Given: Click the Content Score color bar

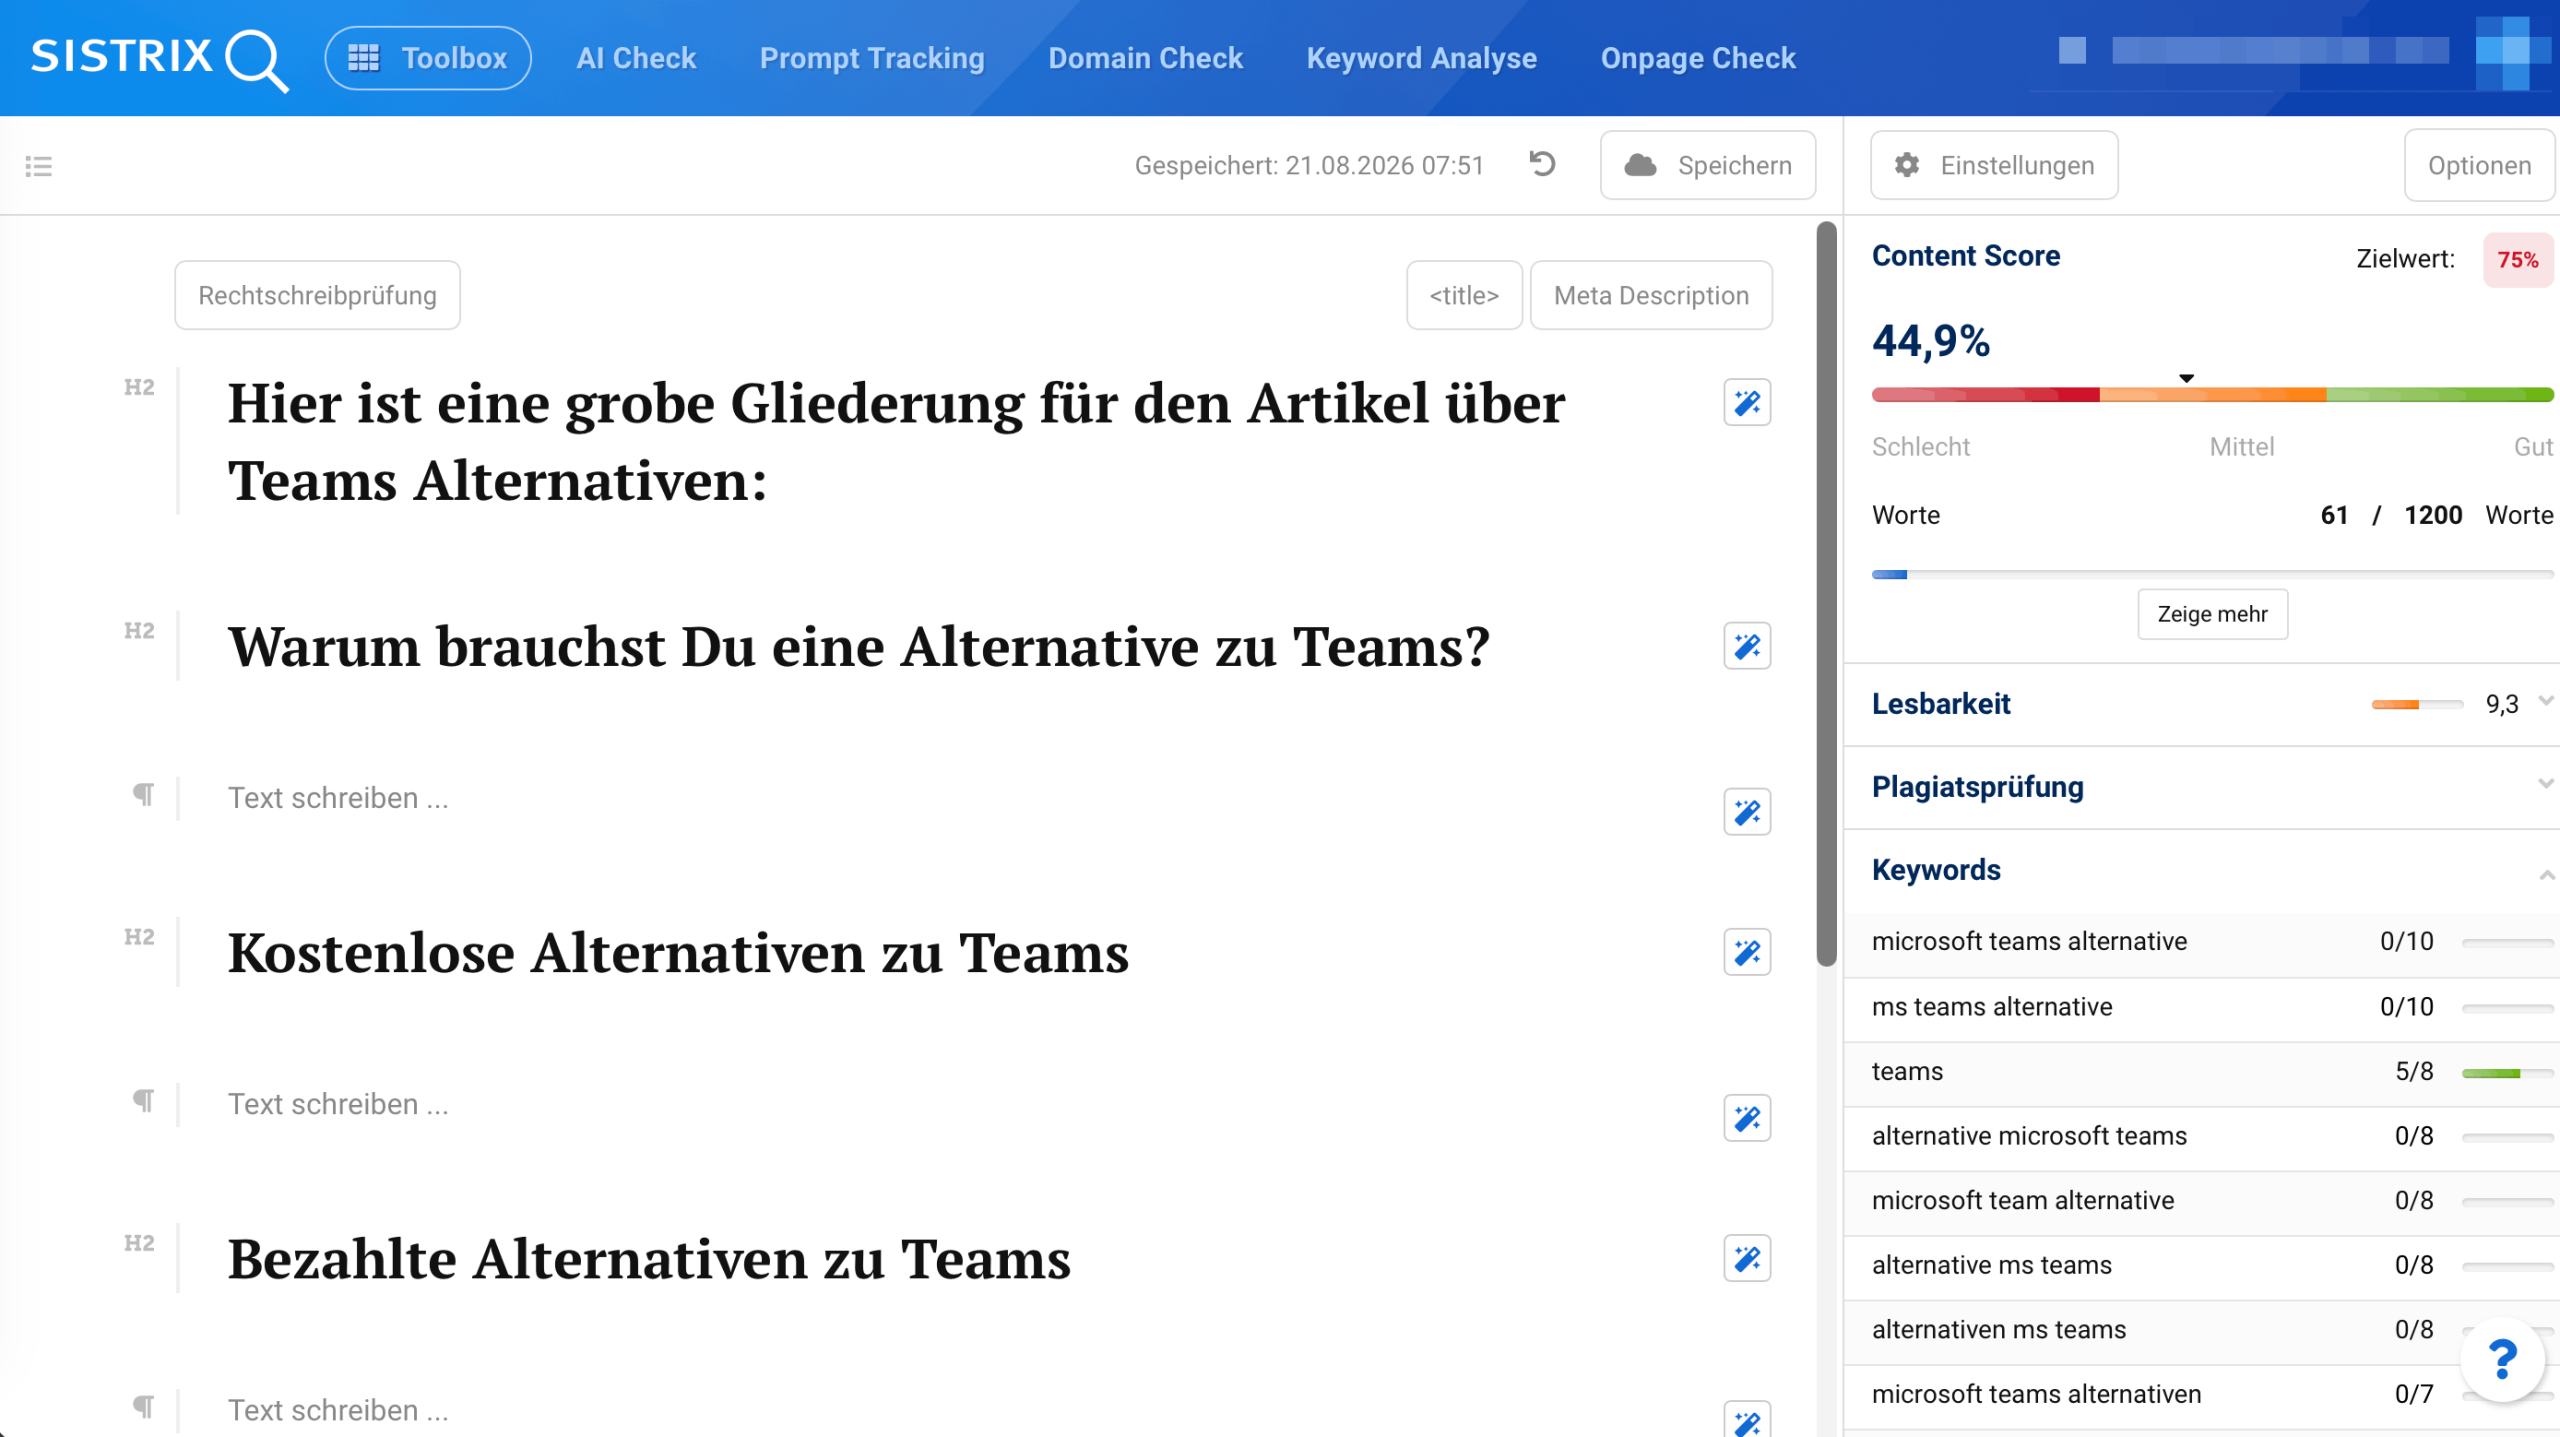Looking at the screenshot, I should click(2212, 395).
